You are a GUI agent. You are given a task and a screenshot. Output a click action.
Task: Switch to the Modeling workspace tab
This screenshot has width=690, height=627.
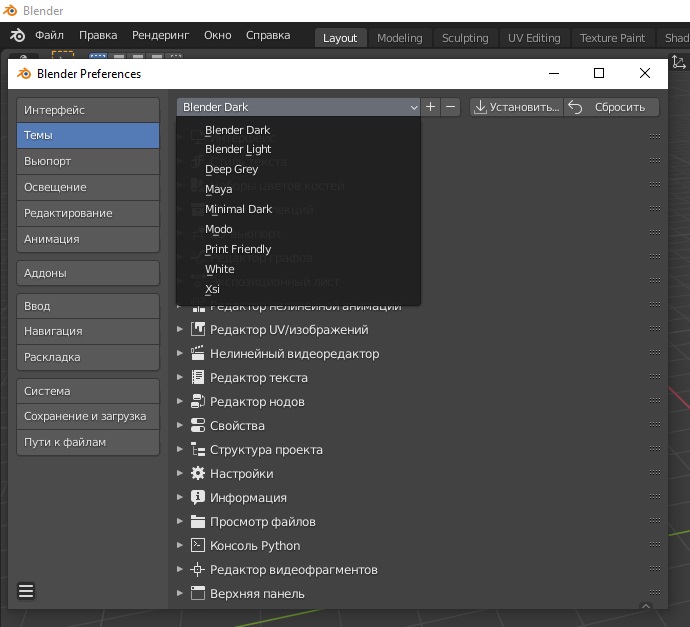399,38
